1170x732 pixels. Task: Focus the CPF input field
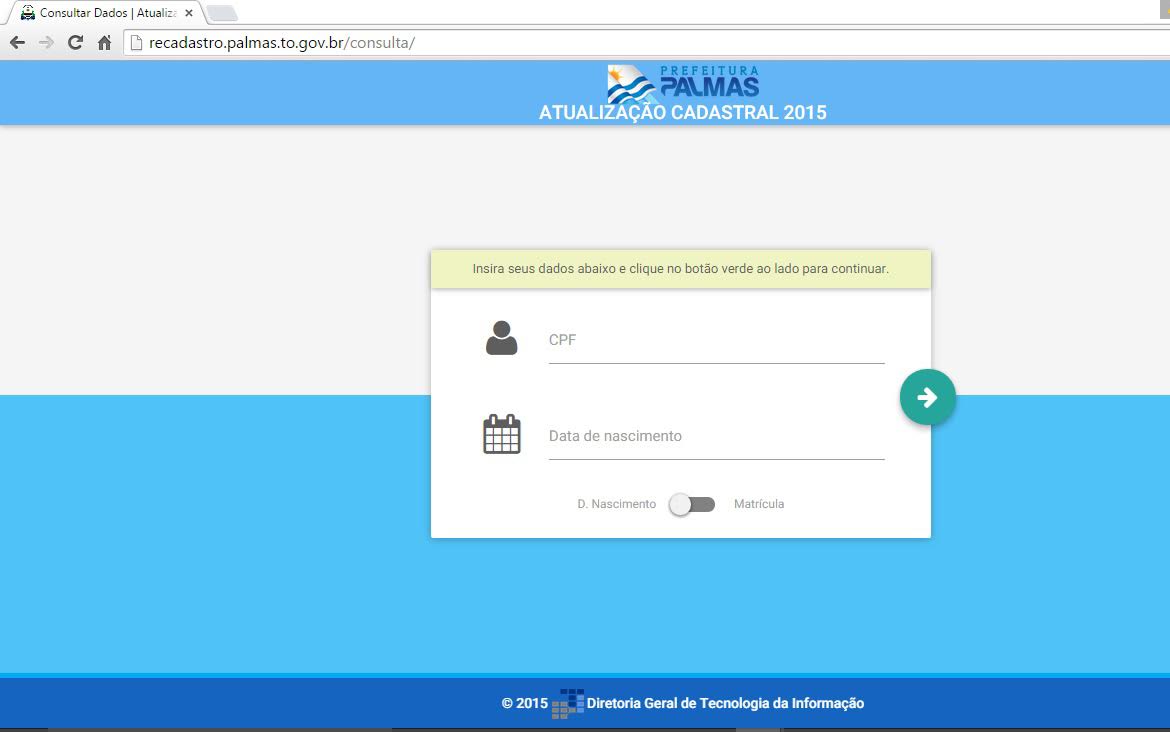pyautogui.click(x=716, y=341)
